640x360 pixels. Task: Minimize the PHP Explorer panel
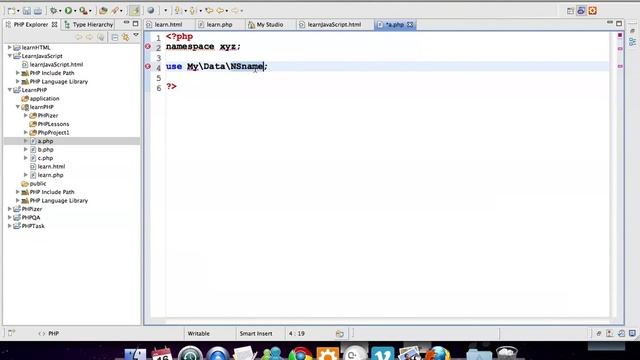point(127,23)
